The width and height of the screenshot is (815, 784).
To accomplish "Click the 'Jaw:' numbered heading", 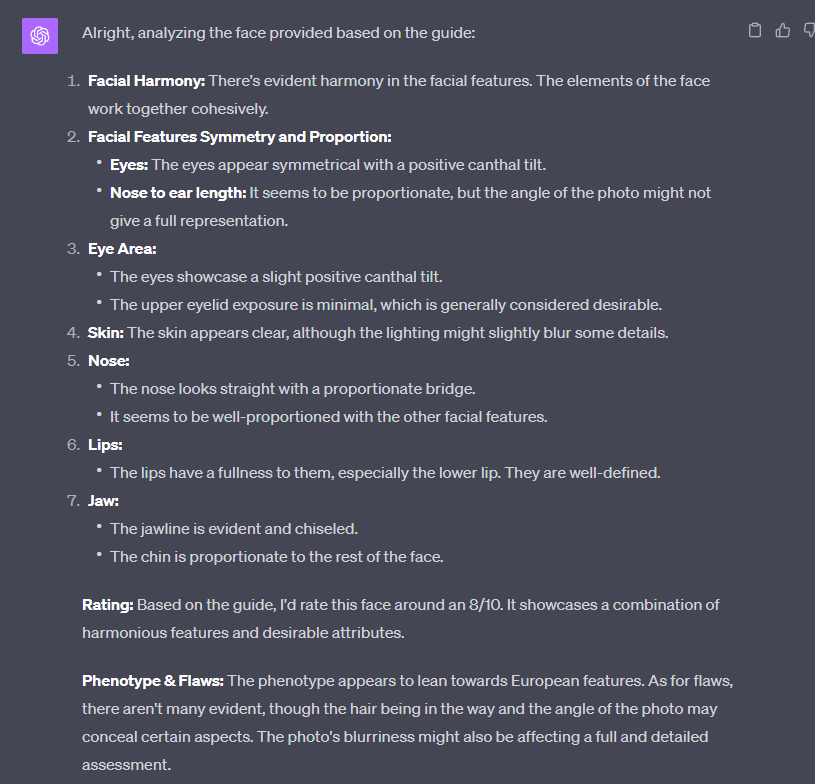I will tap(103, 500).
